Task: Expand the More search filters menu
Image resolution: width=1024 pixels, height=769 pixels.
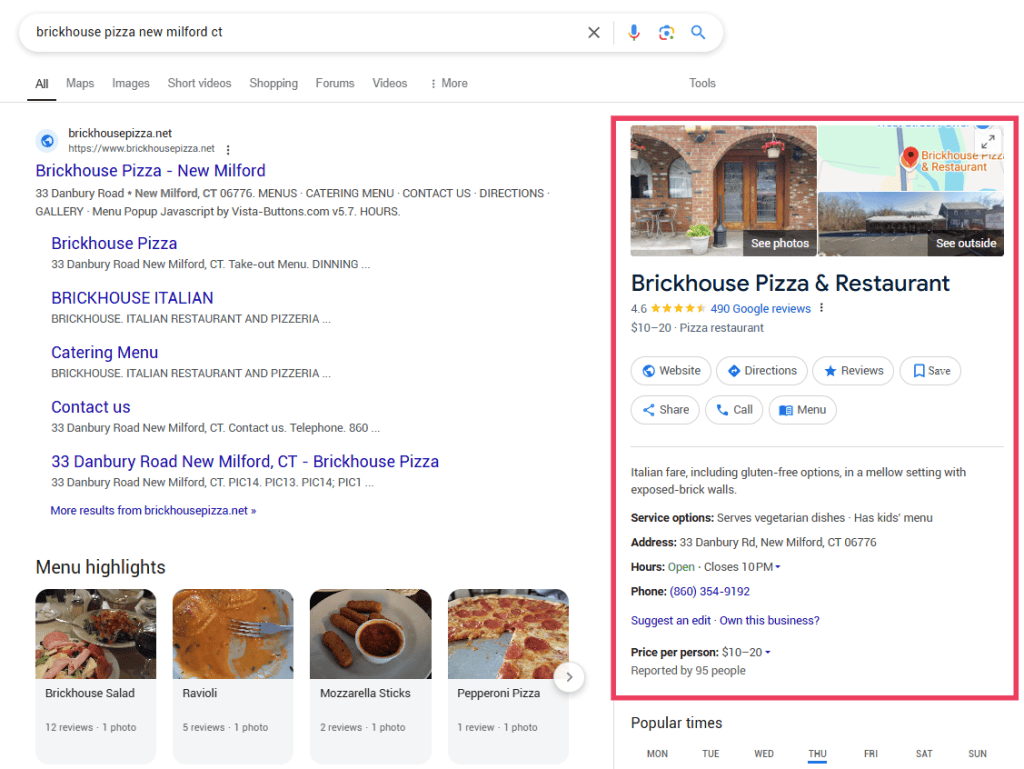Action: tap(449, 84)
